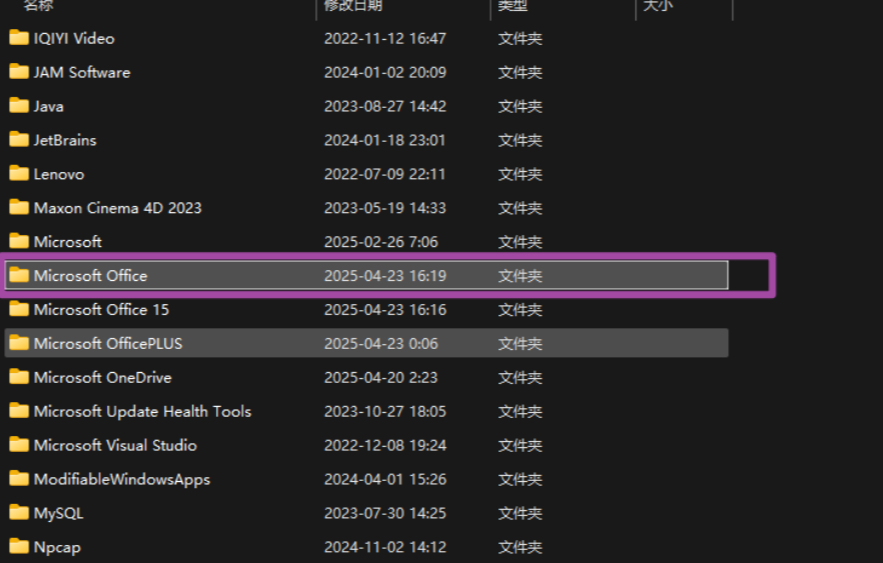
Task: Select the ModifiableWindowsApps folder name
Action: pos(122,480)
